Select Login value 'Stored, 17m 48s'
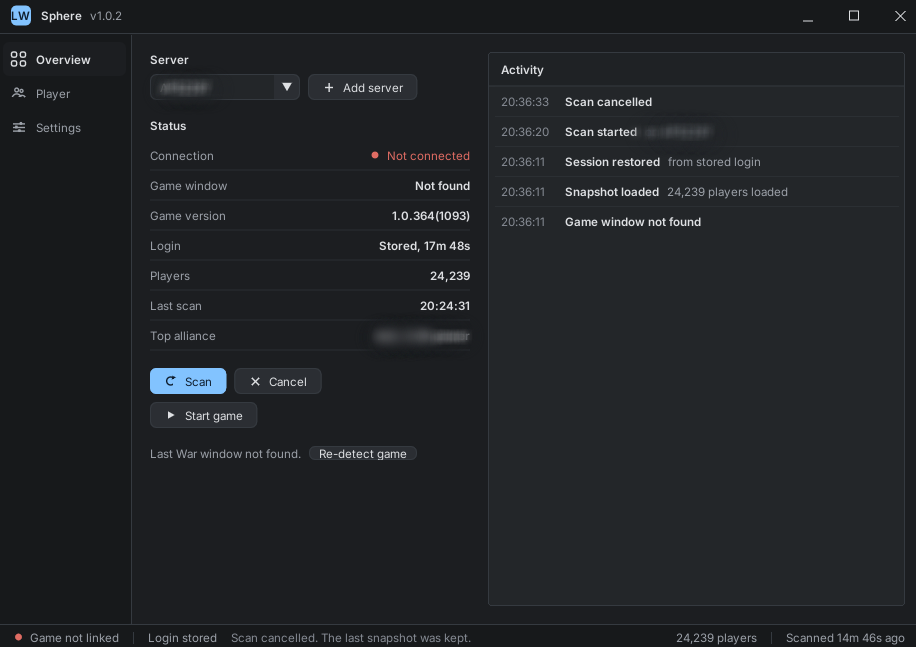 pos(424,246)
